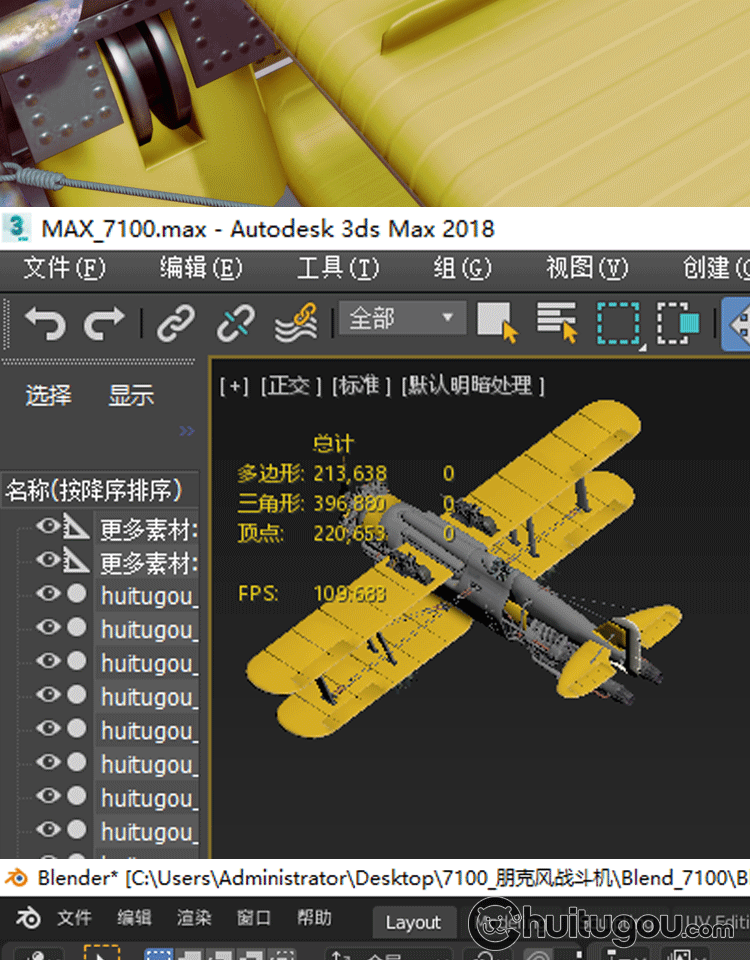Open the 全部 selection filter dropdown

pos(402,318)
